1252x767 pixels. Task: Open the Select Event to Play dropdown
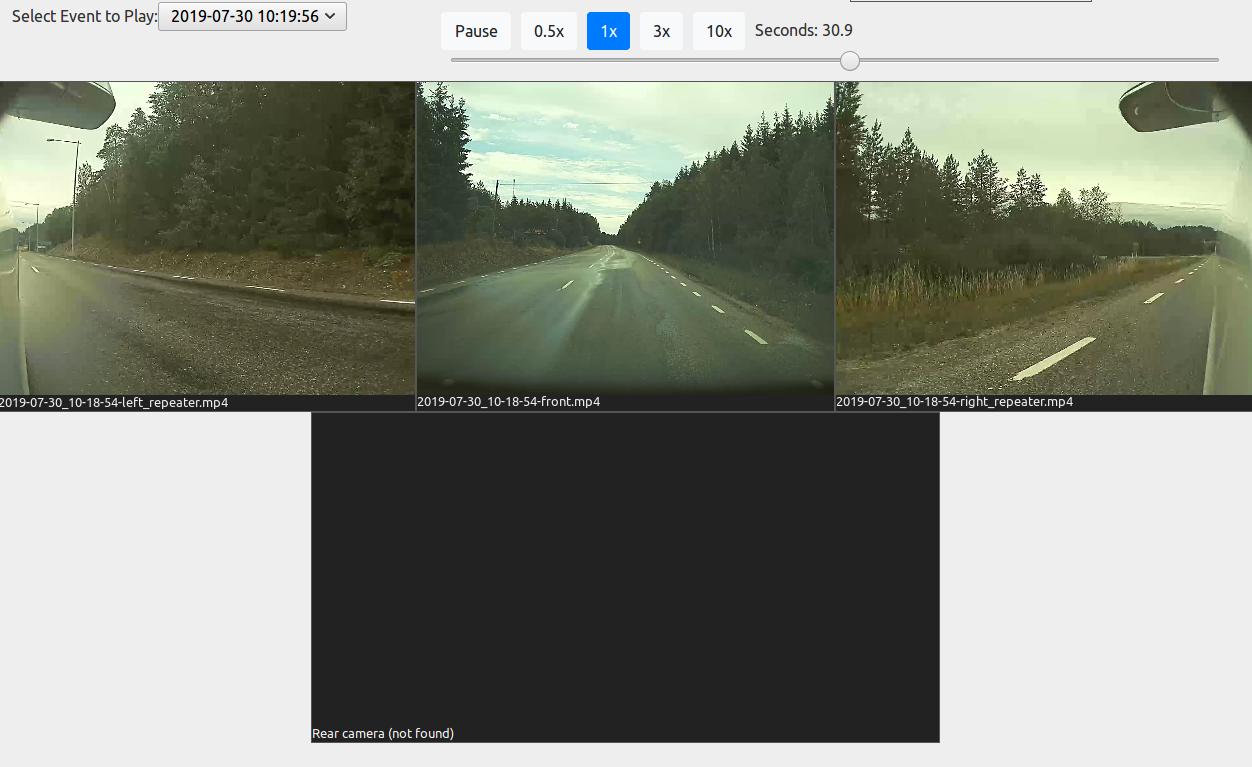252,17
